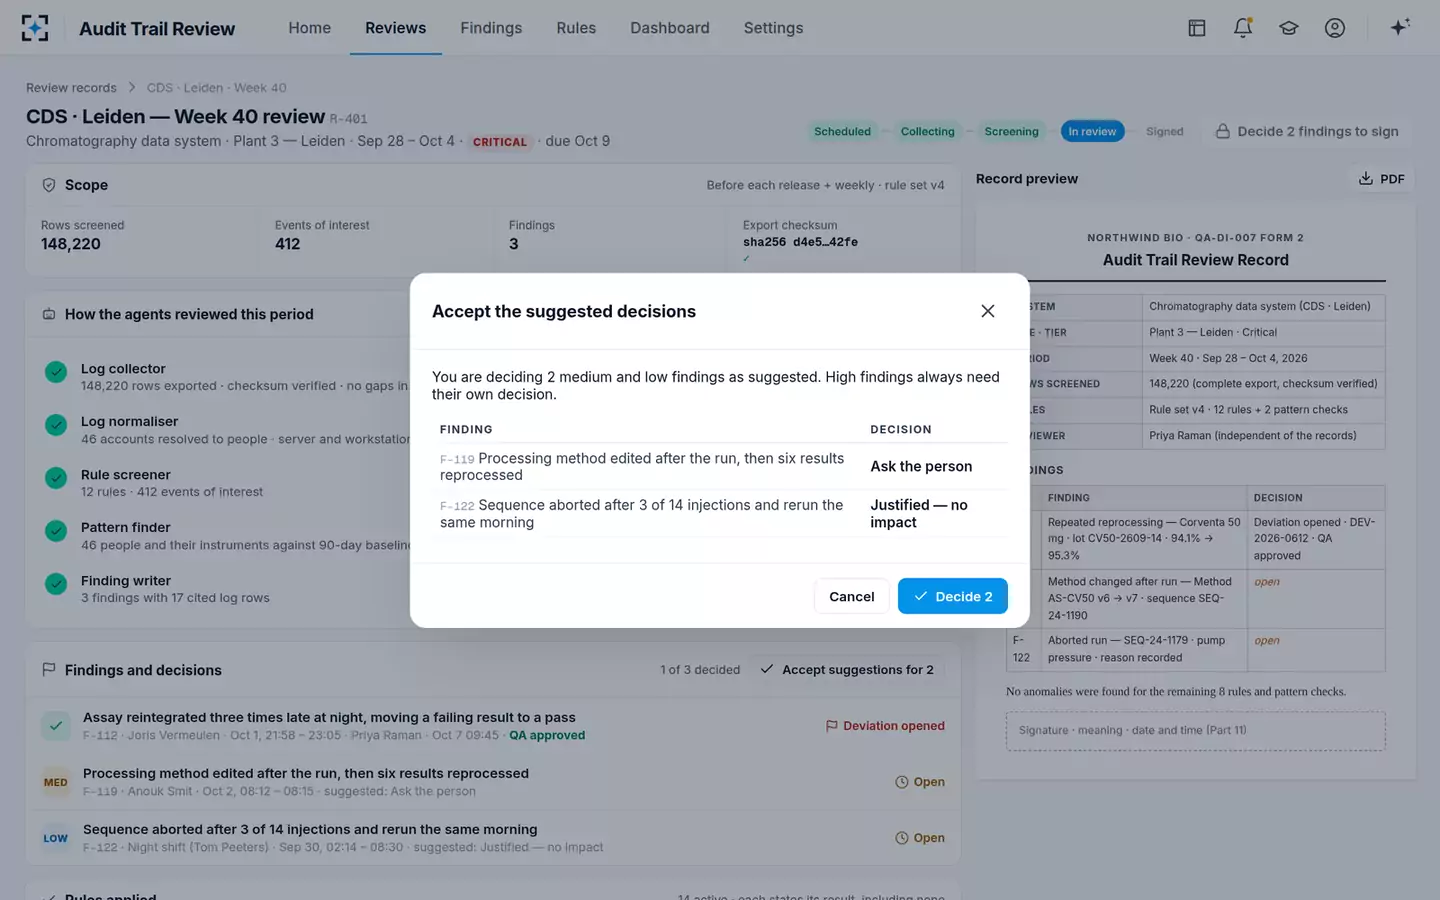Click the CRITICAL tier badge

(499, 142)
